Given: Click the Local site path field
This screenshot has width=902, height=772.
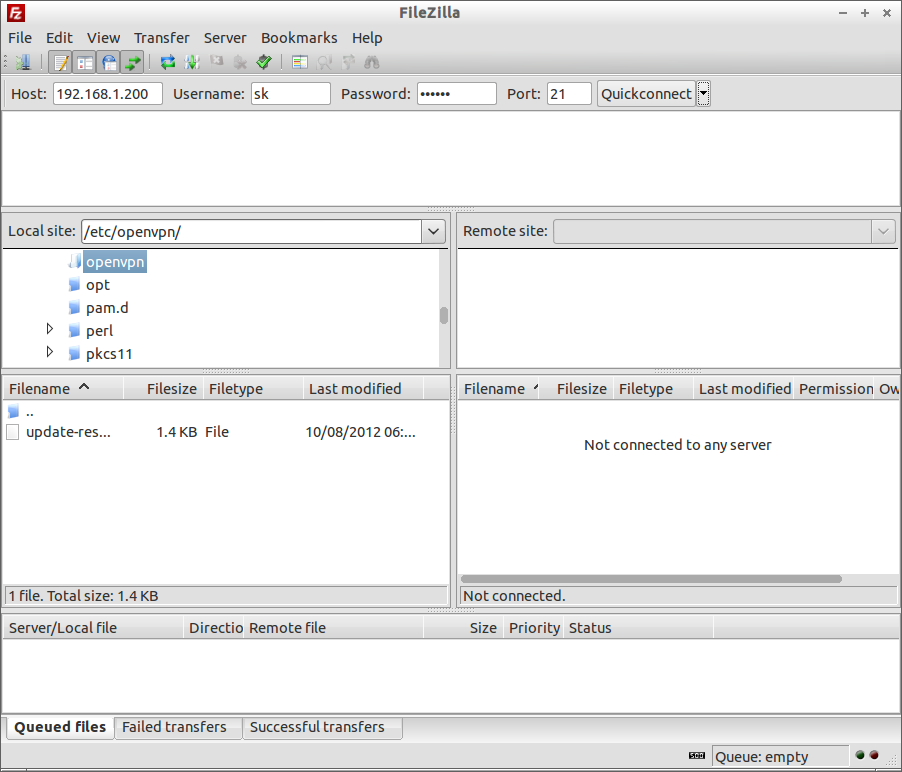Looking at the screenshot, I should pos(252,231).
